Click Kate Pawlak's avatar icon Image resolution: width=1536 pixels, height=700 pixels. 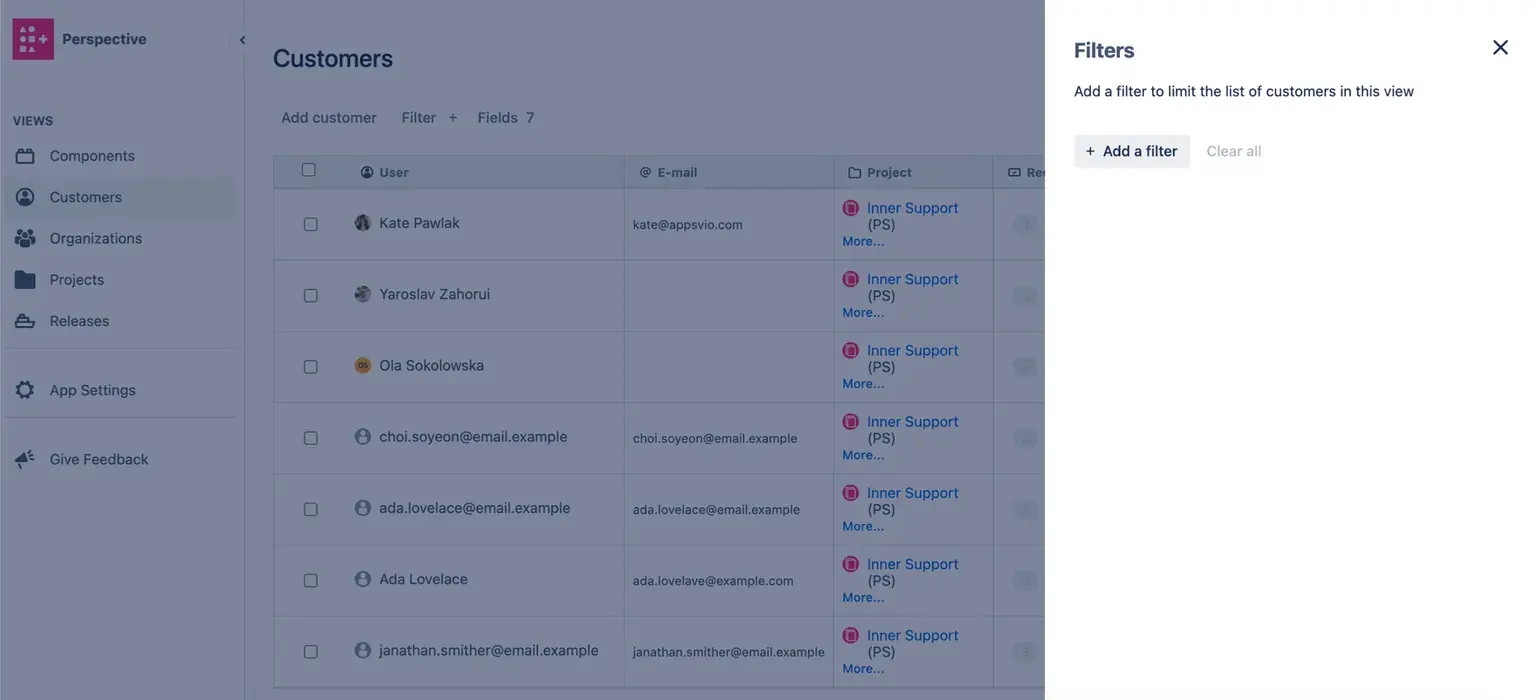coord(363,223)
